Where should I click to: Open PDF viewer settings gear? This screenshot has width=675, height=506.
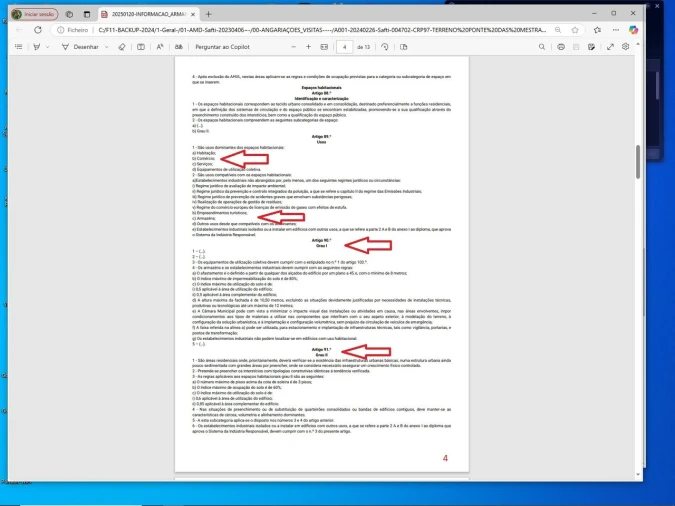pyautogui.click(x=625, y=47)
